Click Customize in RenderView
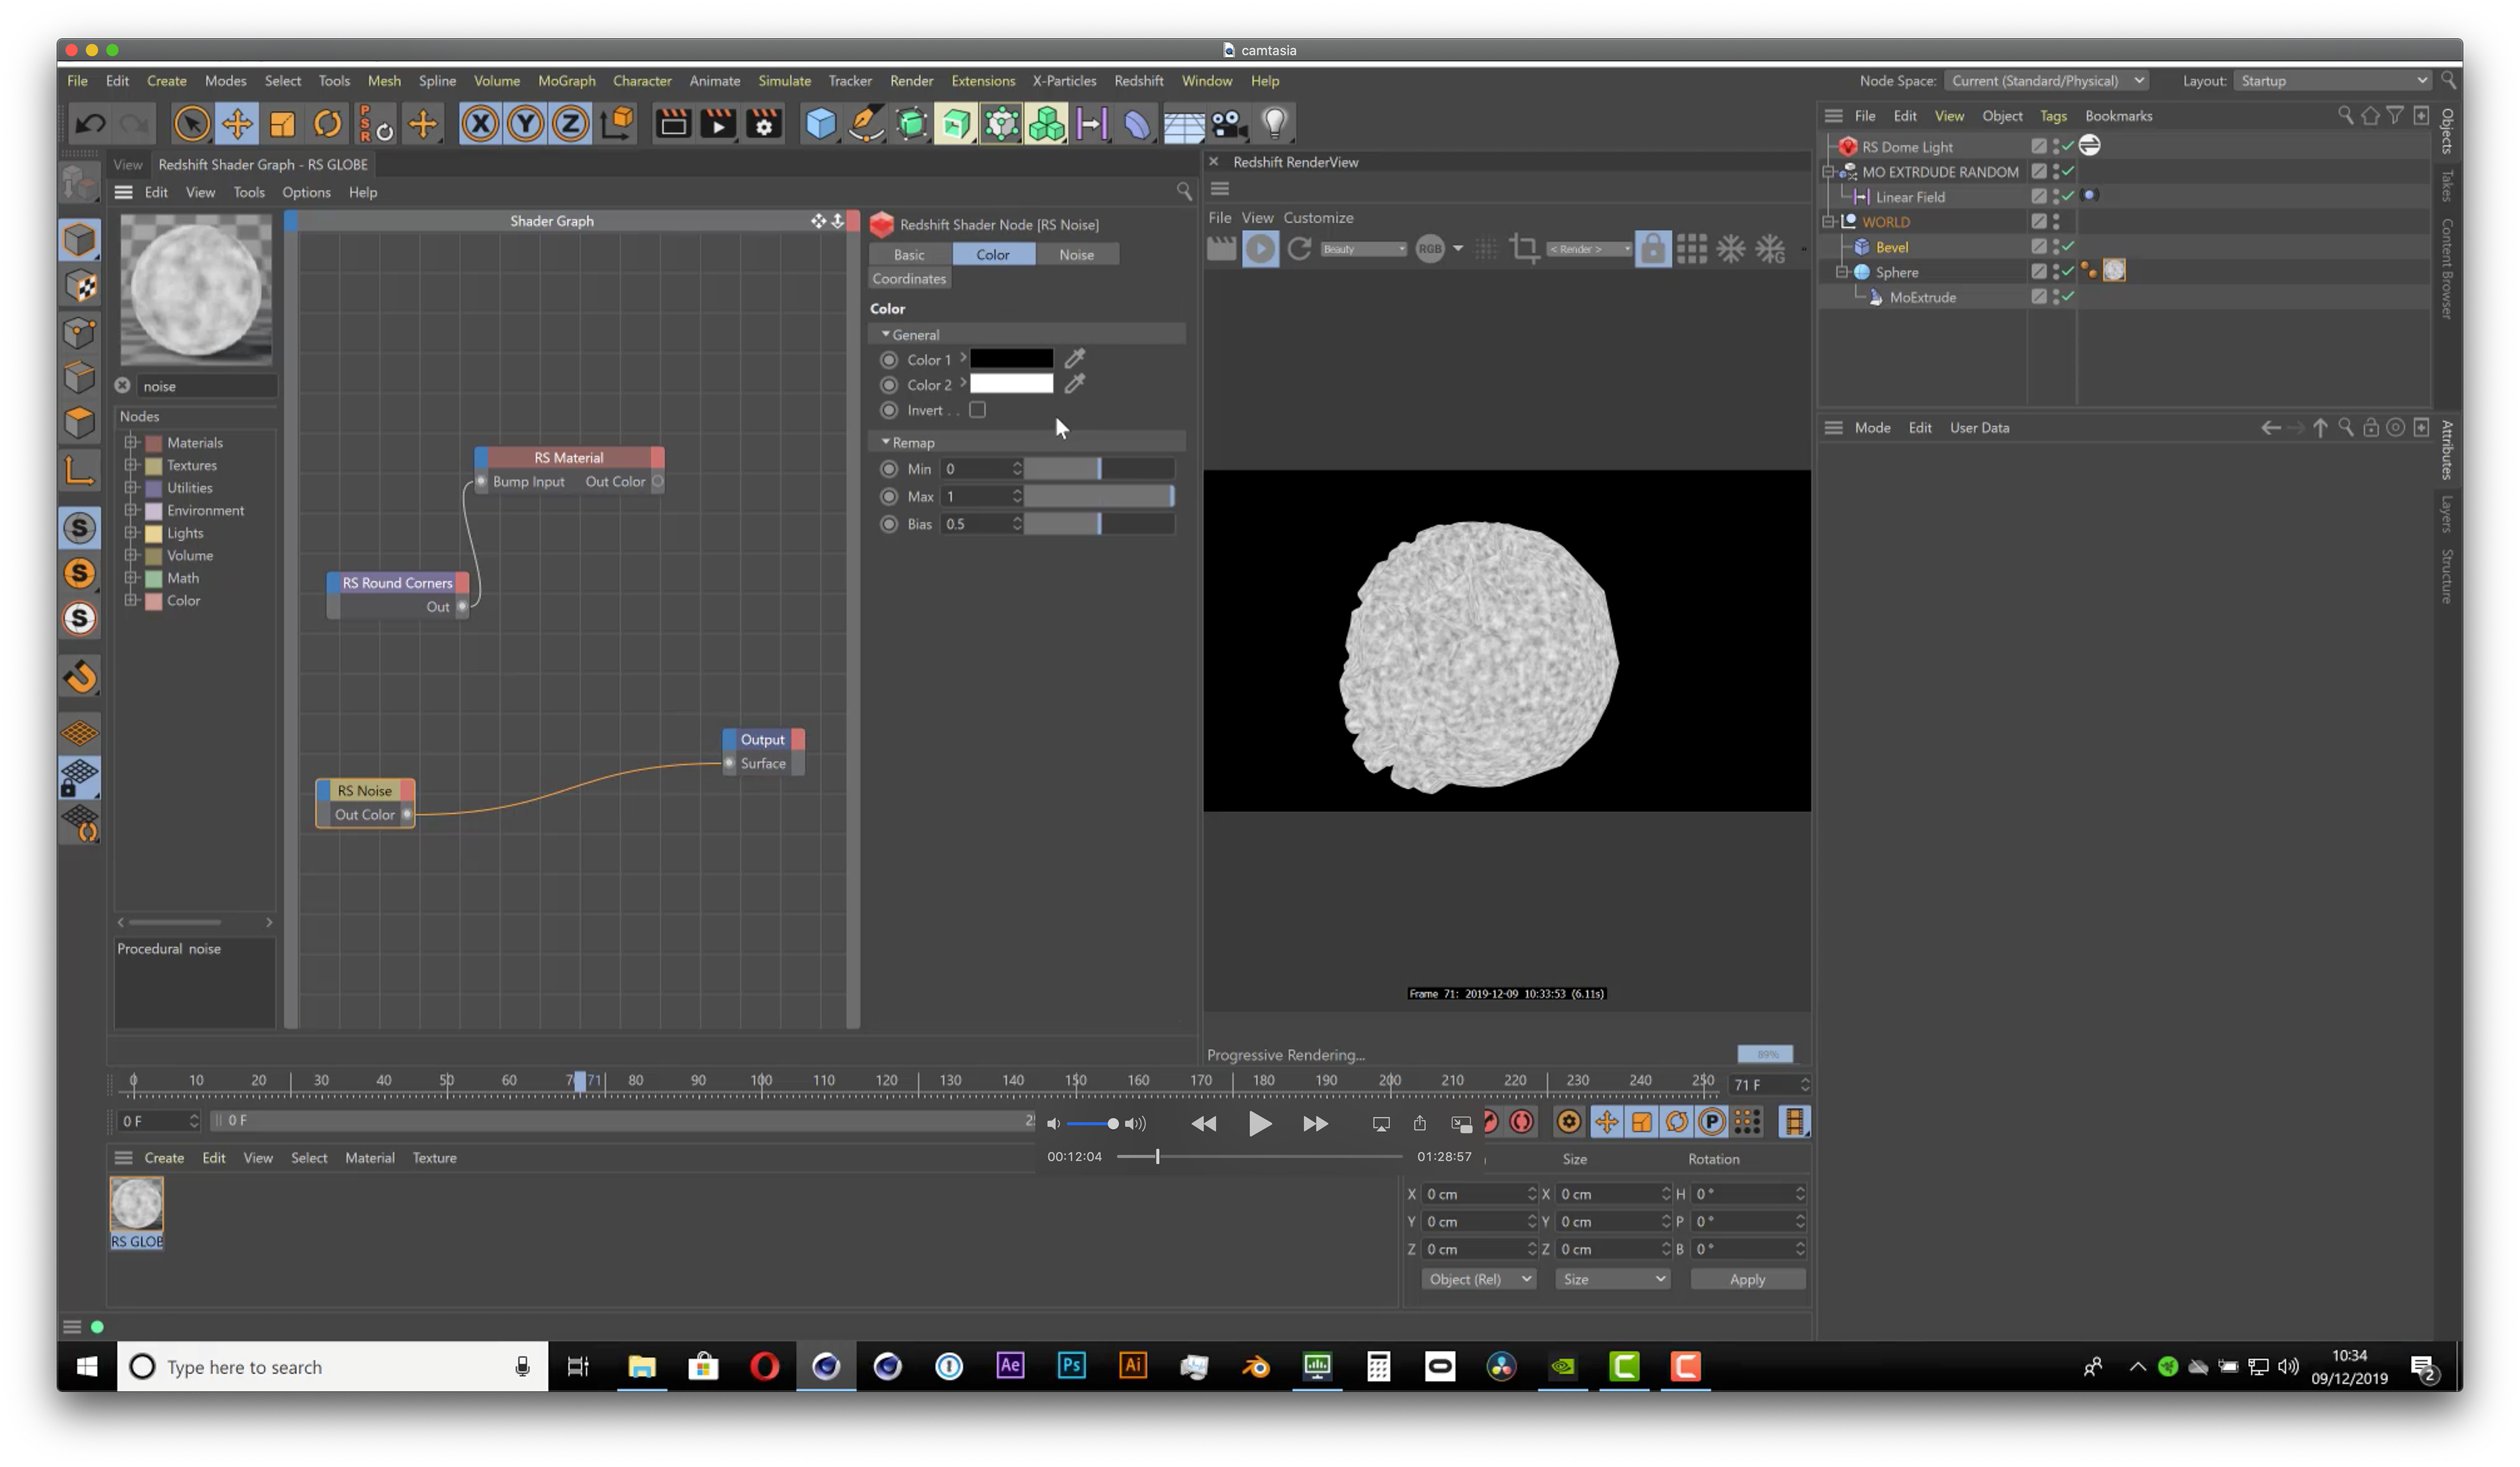The image size is (2520, 1467). [x=1318, y=218]
